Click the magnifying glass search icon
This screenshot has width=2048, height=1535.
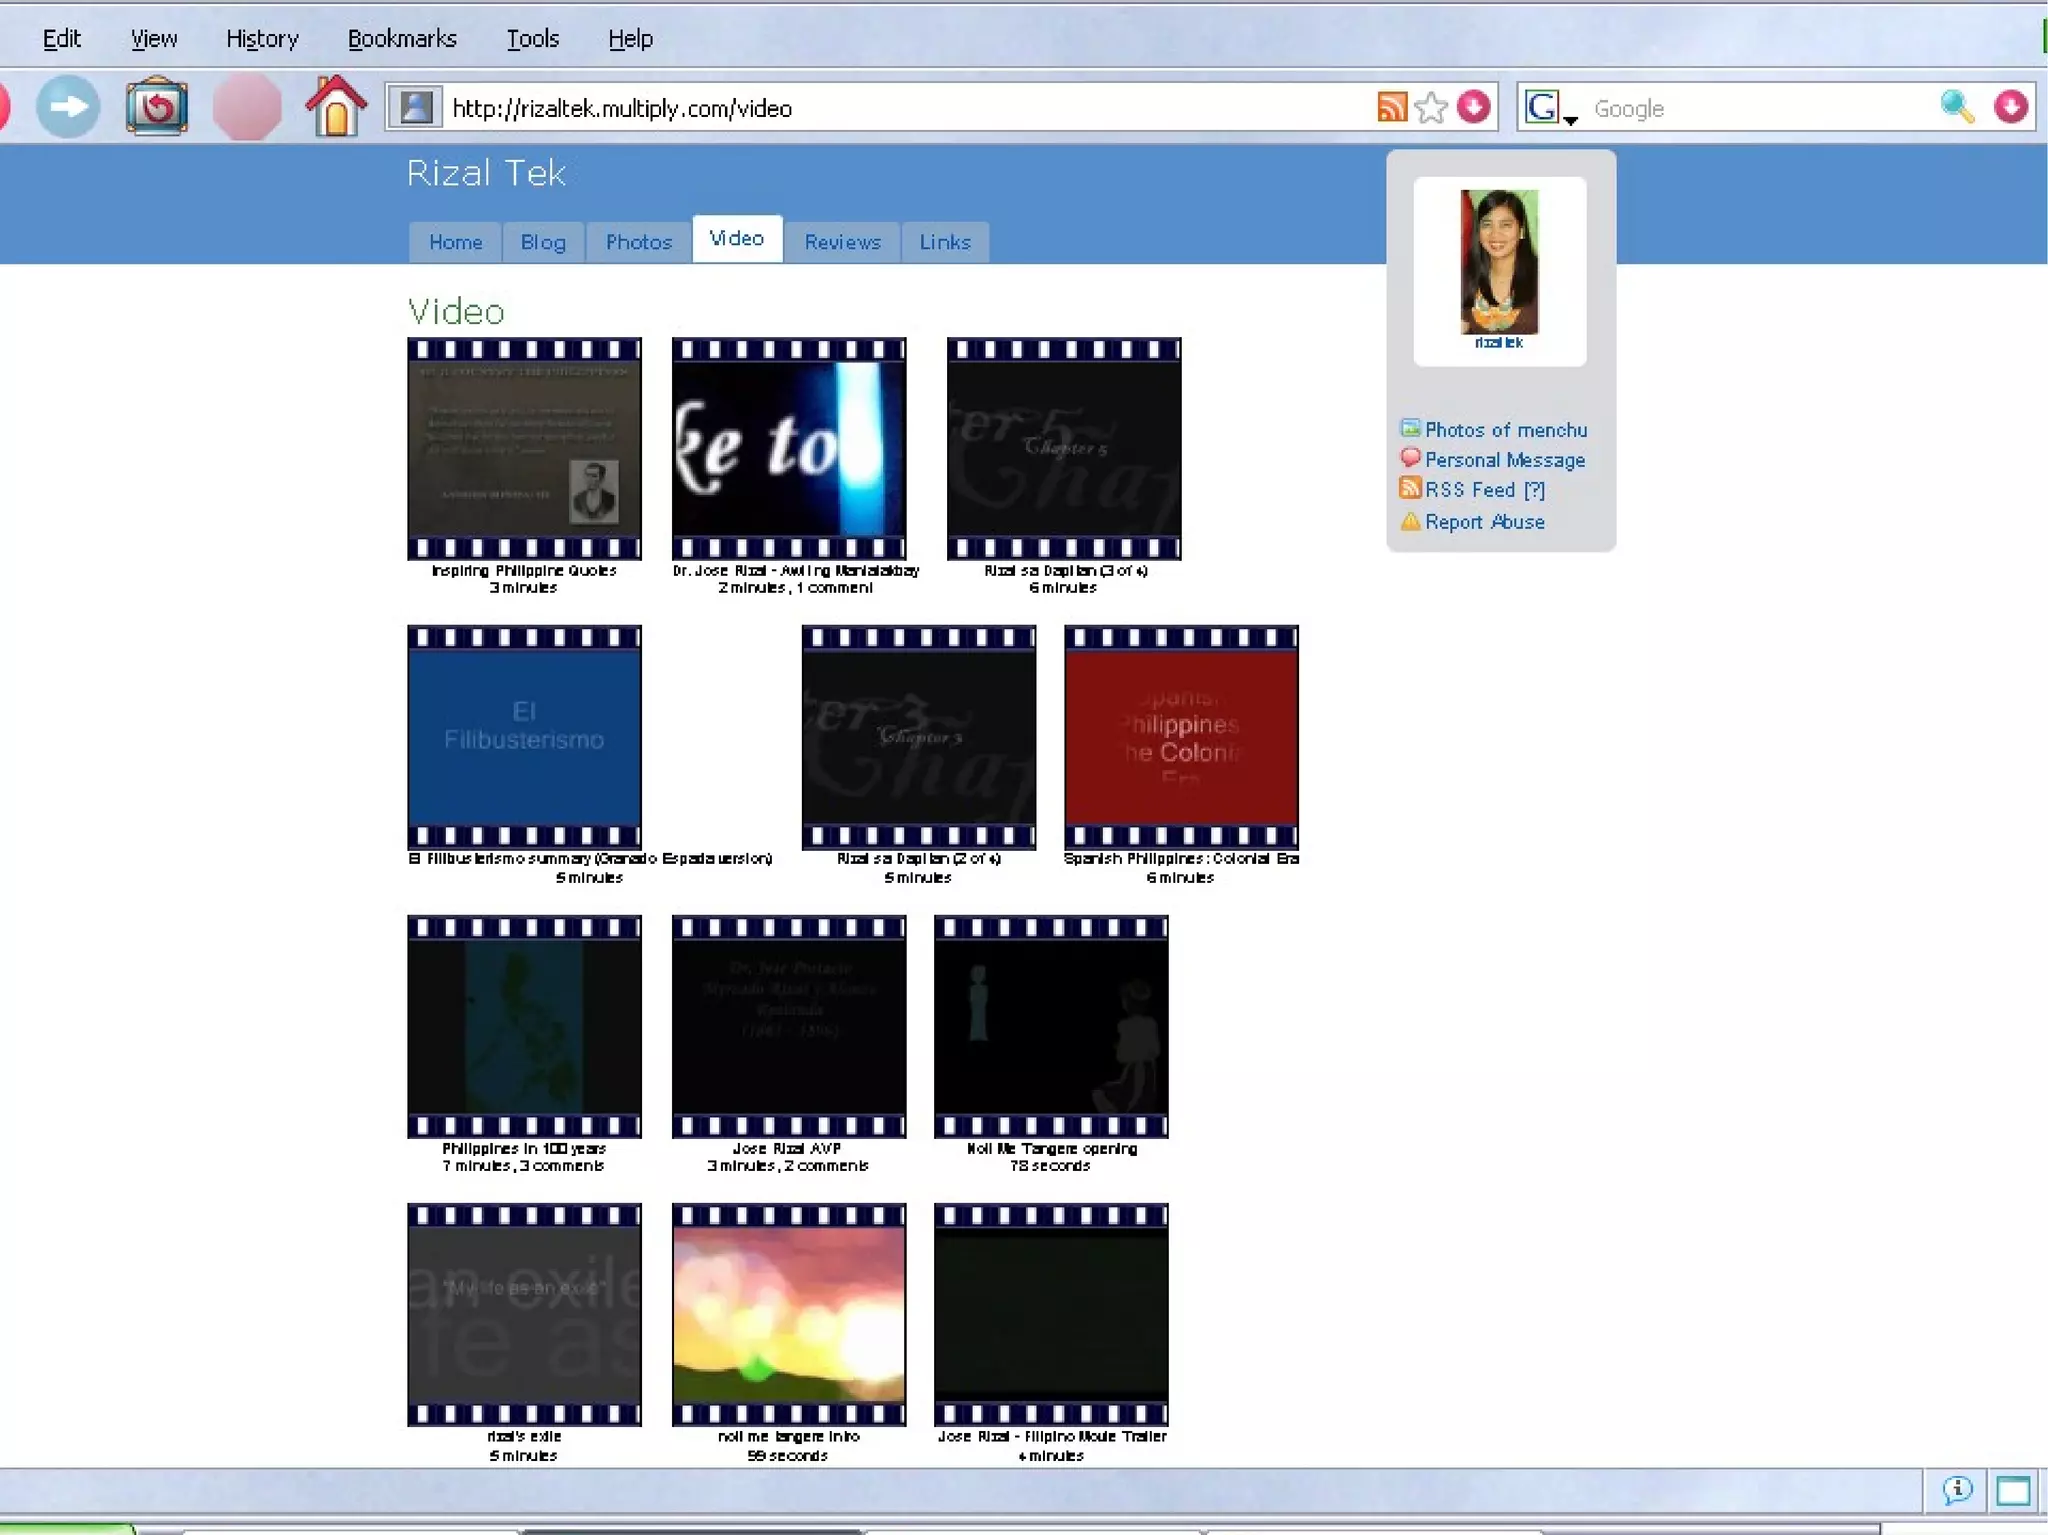click(1957, 107)
